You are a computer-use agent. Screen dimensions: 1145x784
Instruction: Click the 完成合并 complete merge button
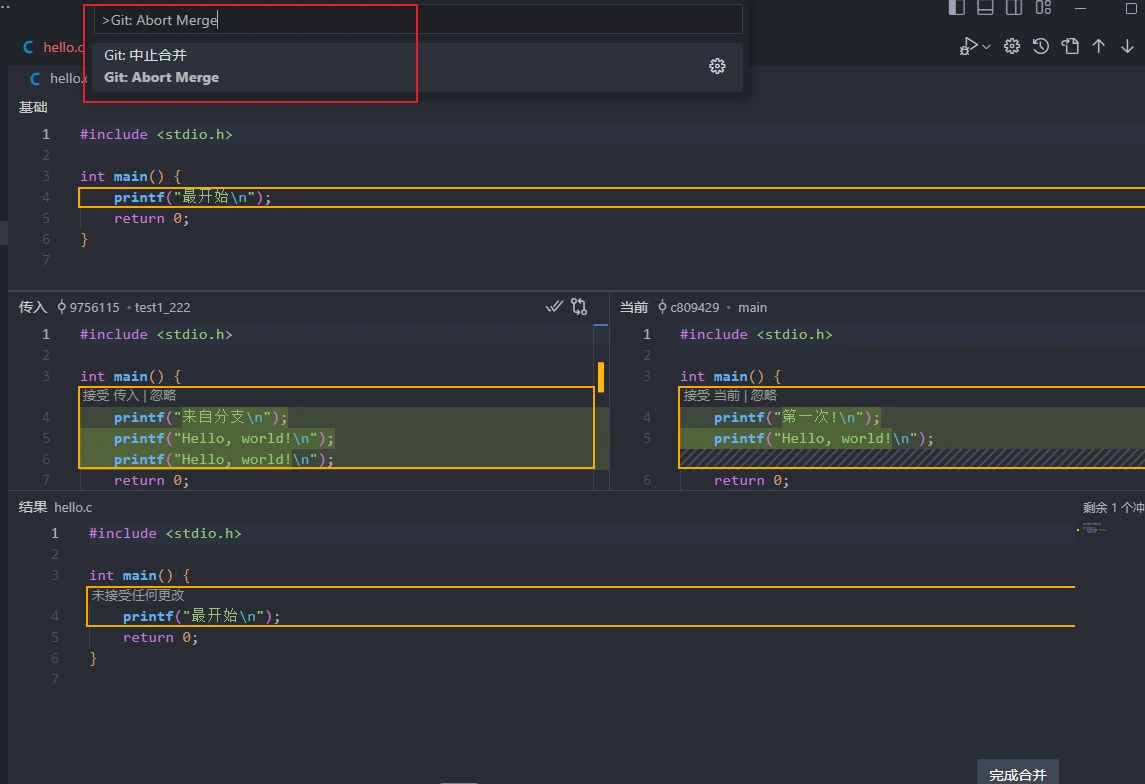click(1017, 774)
